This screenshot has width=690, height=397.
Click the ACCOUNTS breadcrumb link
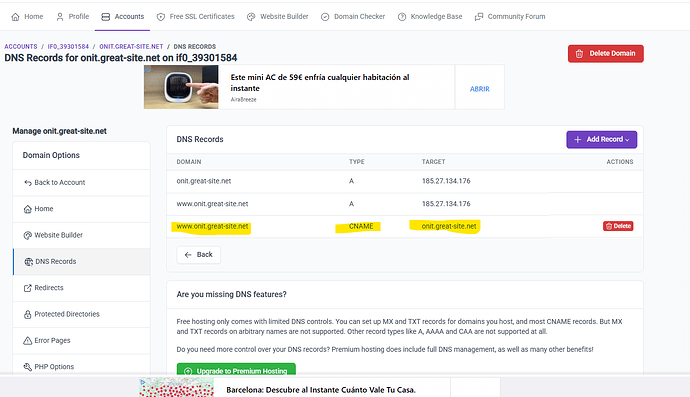click(21, 47)
